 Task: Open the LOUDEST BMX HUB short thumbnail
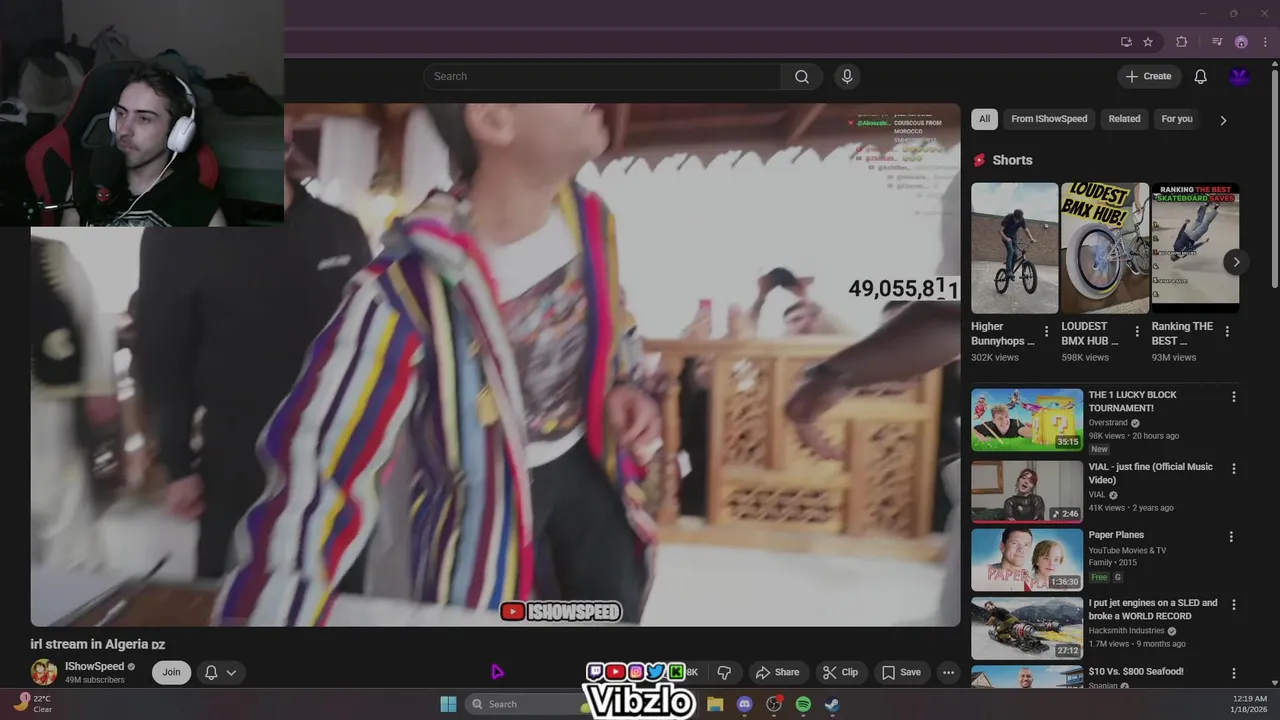click(1104, 248)
